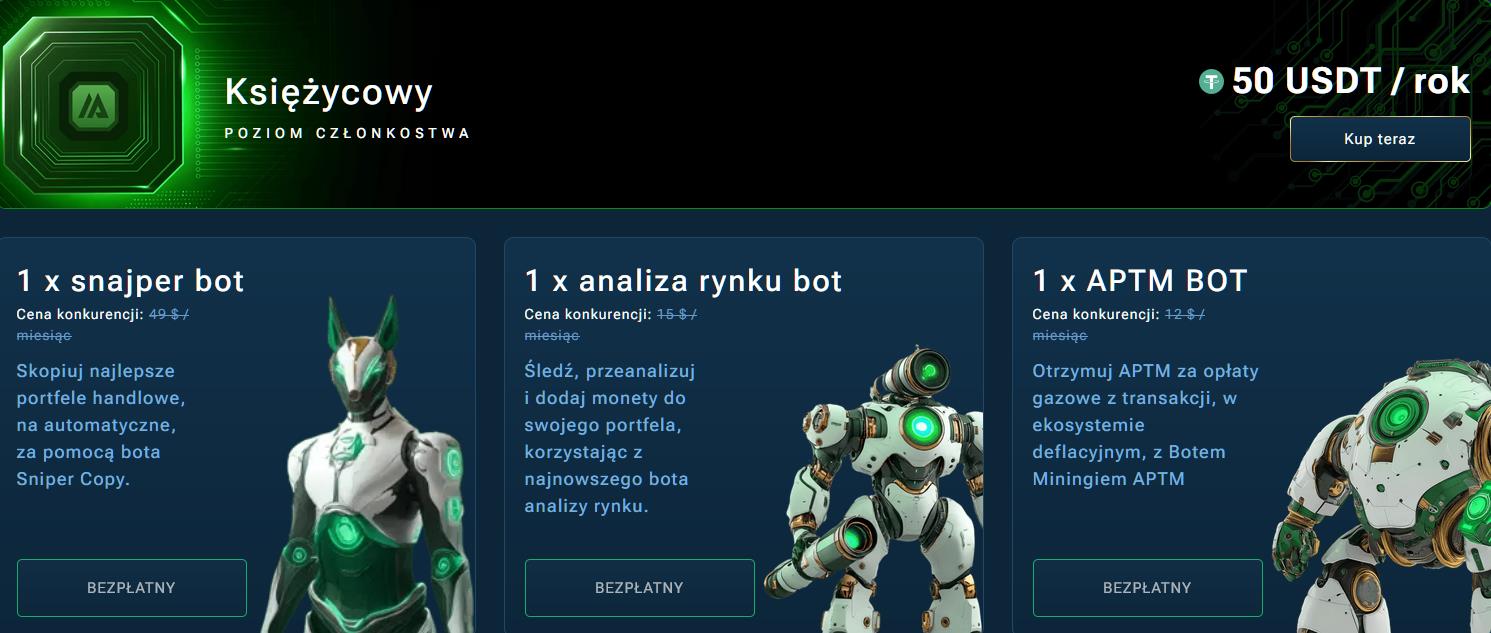Image resolution: width=1491 pixels, height=633 pixels.
Task: Click the 1 x analiza rynku bot heading
Action: pyautogui.click(x=684, y=281)
